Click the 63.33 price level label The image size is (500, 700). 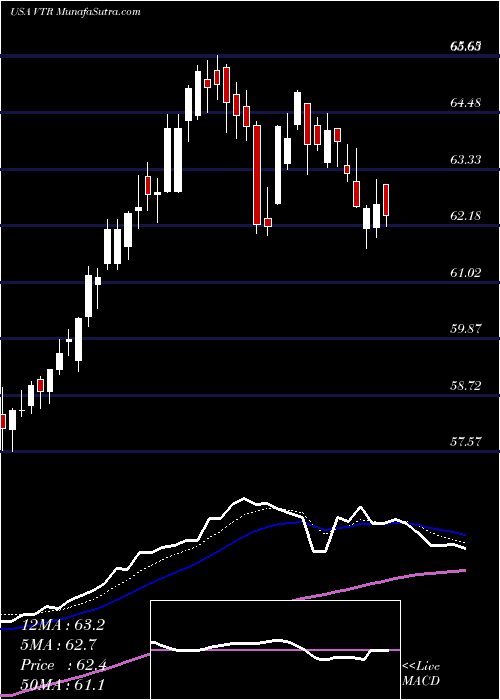coord(466,160)
